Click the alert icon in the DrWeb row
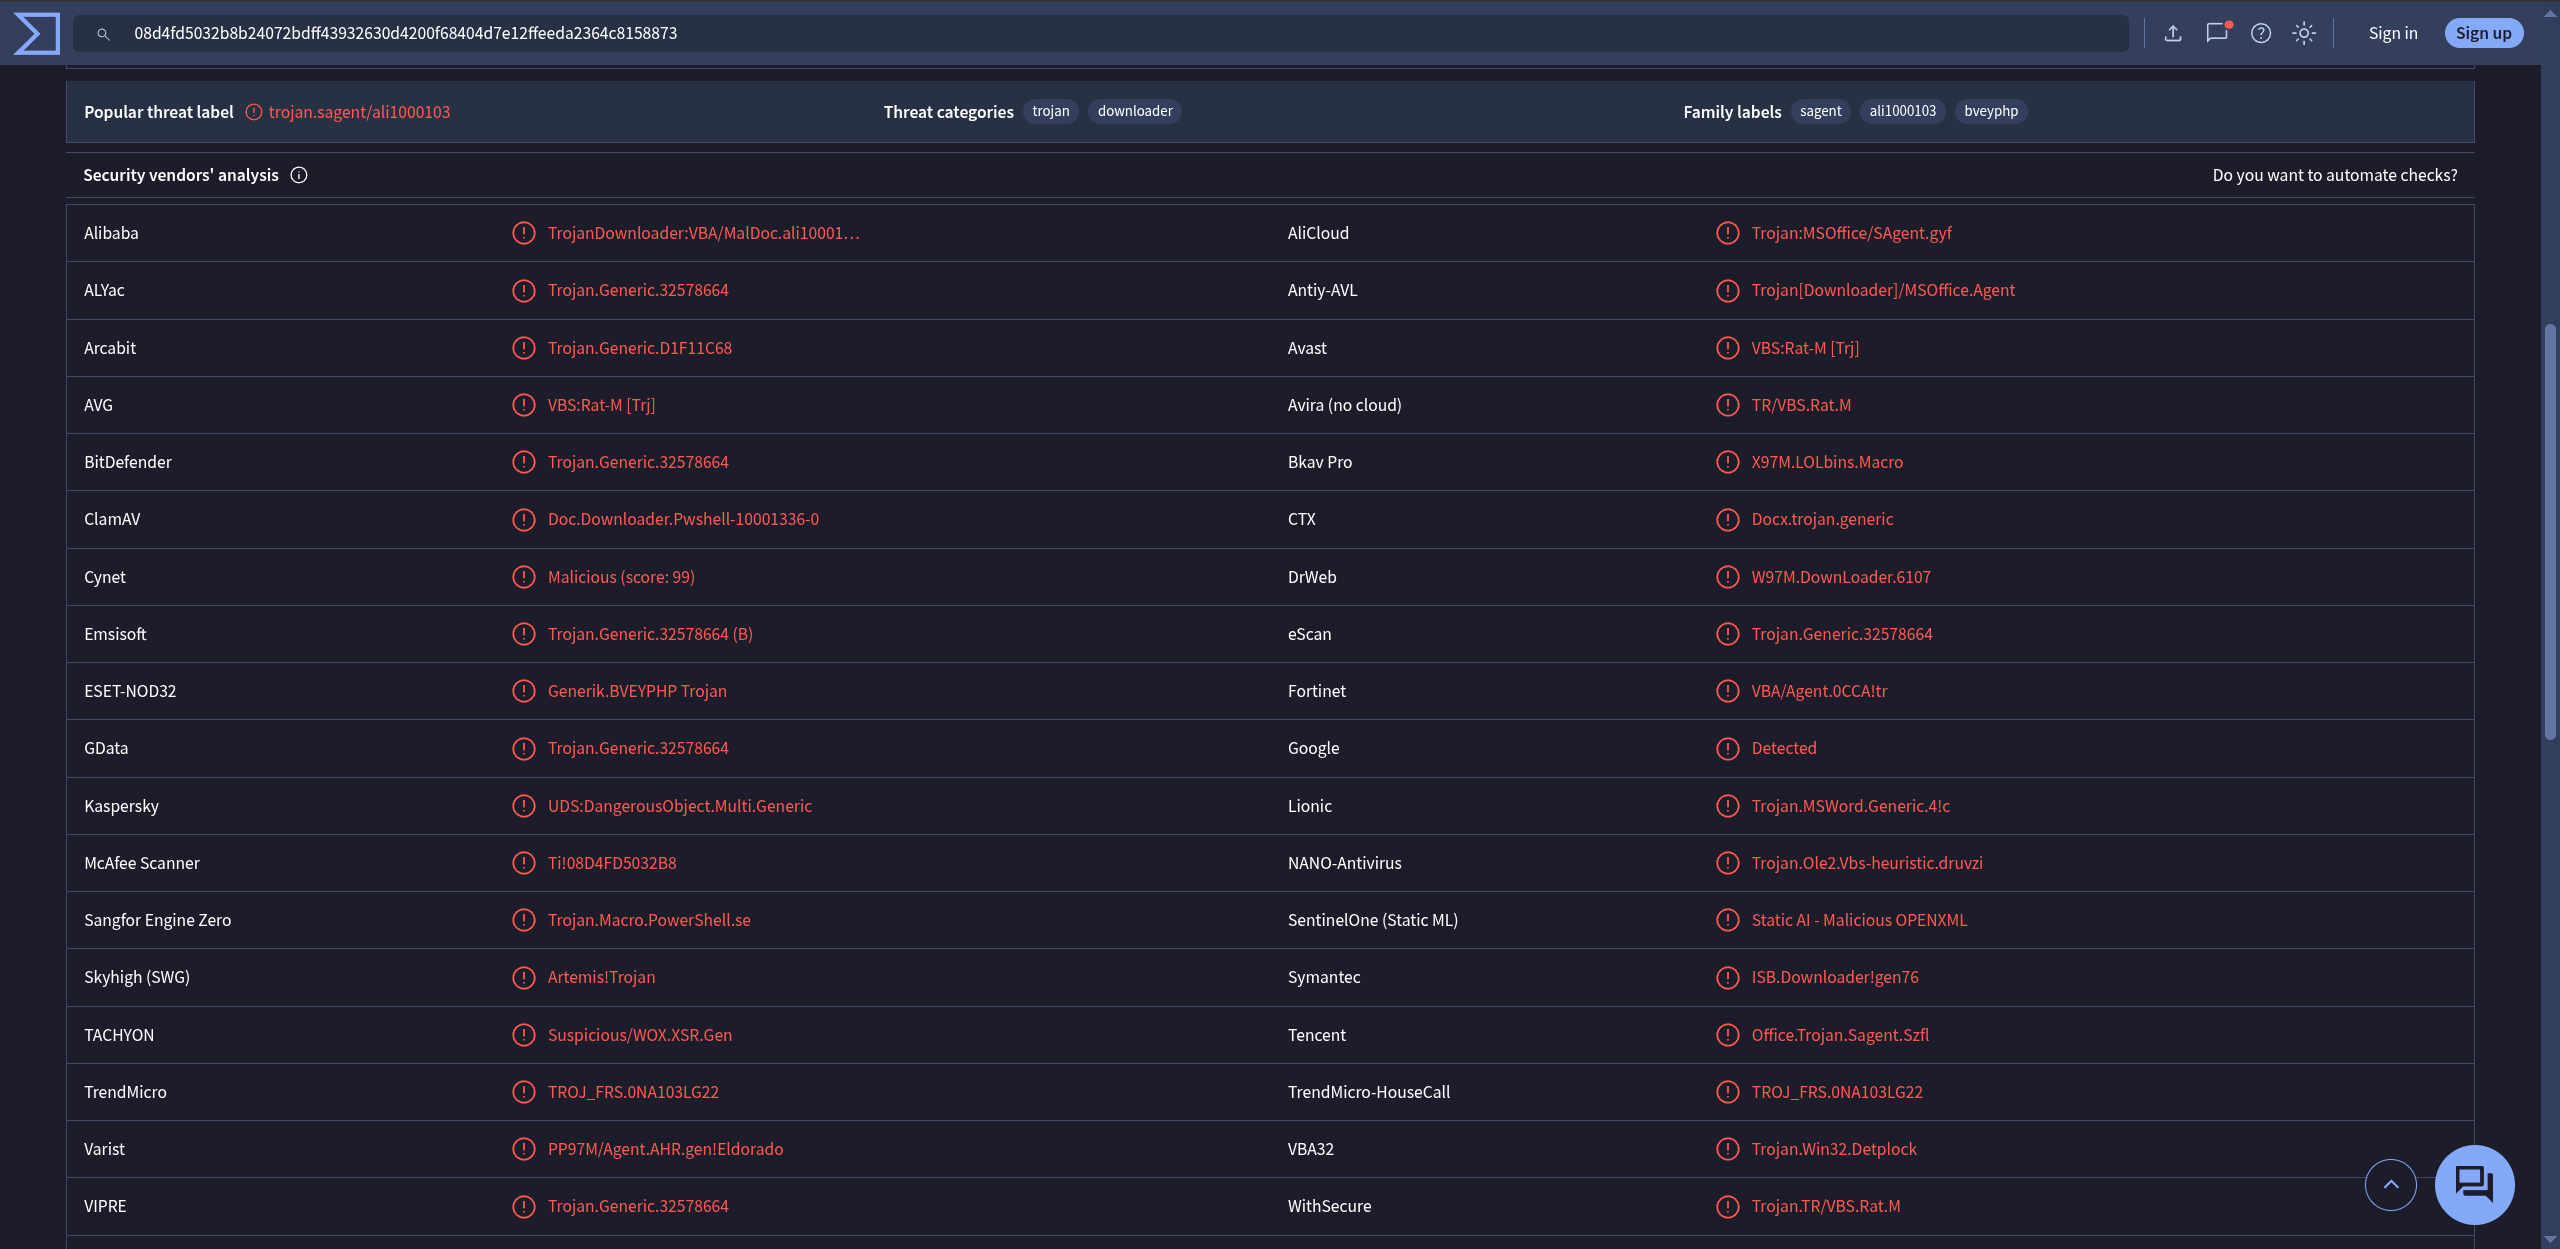This screenshot has width=2560, height=1249. pyautogui.click(x=1727, y=577)
